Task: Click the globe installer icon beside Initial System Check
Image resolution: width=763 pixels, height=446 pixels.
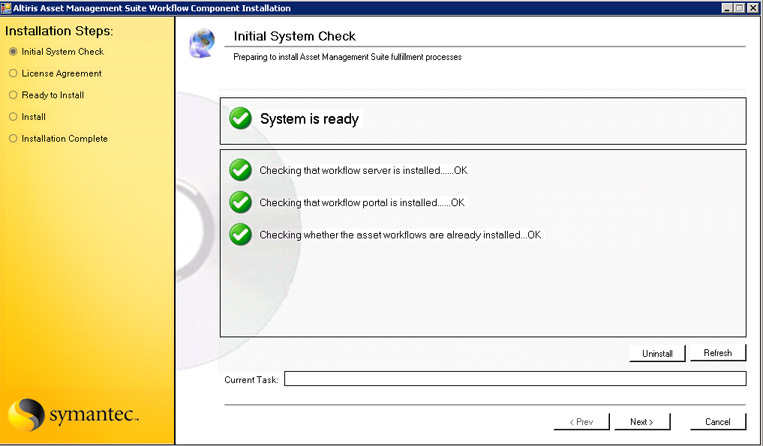Action: click(x=202, y=43)
